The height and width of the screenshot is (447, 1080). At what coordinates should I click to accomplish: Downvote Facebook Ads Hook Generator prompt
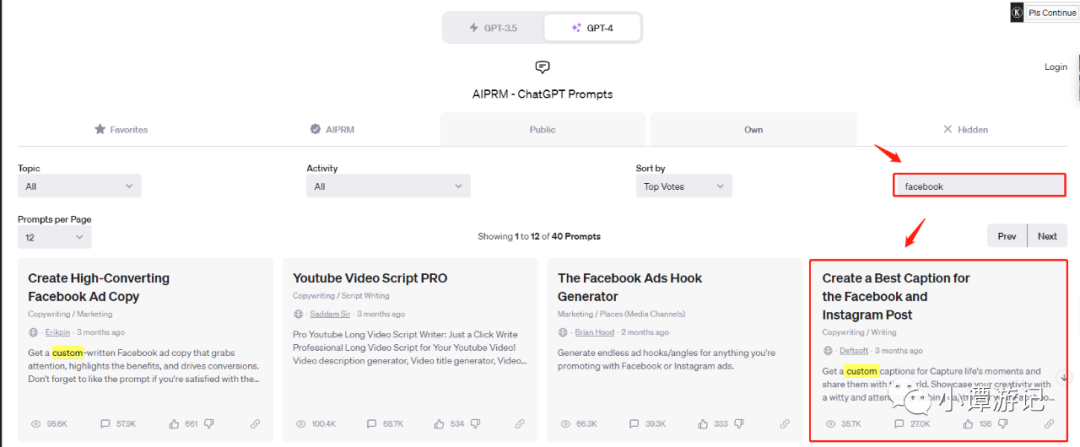pos(738,424)
